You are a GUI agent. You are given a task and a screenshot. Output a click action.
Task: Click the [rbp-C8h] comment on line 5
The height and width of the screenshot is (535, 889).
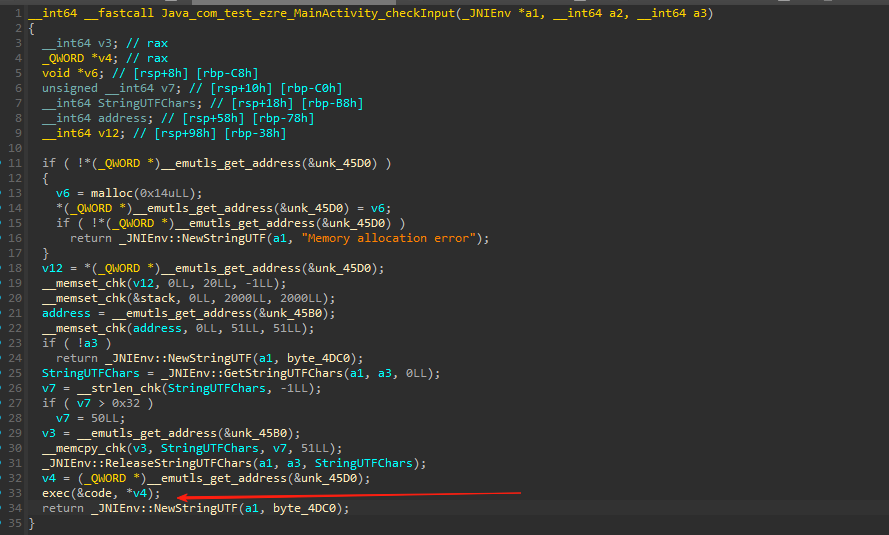[227, 73]
